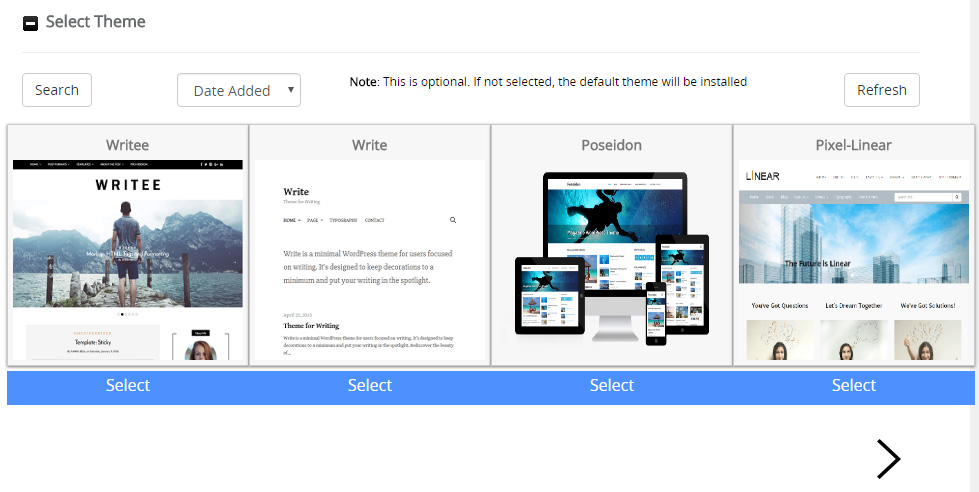Image resolution: width=979 pixels, height=492 pixels.
Task: Open the Writee theme preview thumbnail
Action: pyautogui.click(x=128, y=260)
